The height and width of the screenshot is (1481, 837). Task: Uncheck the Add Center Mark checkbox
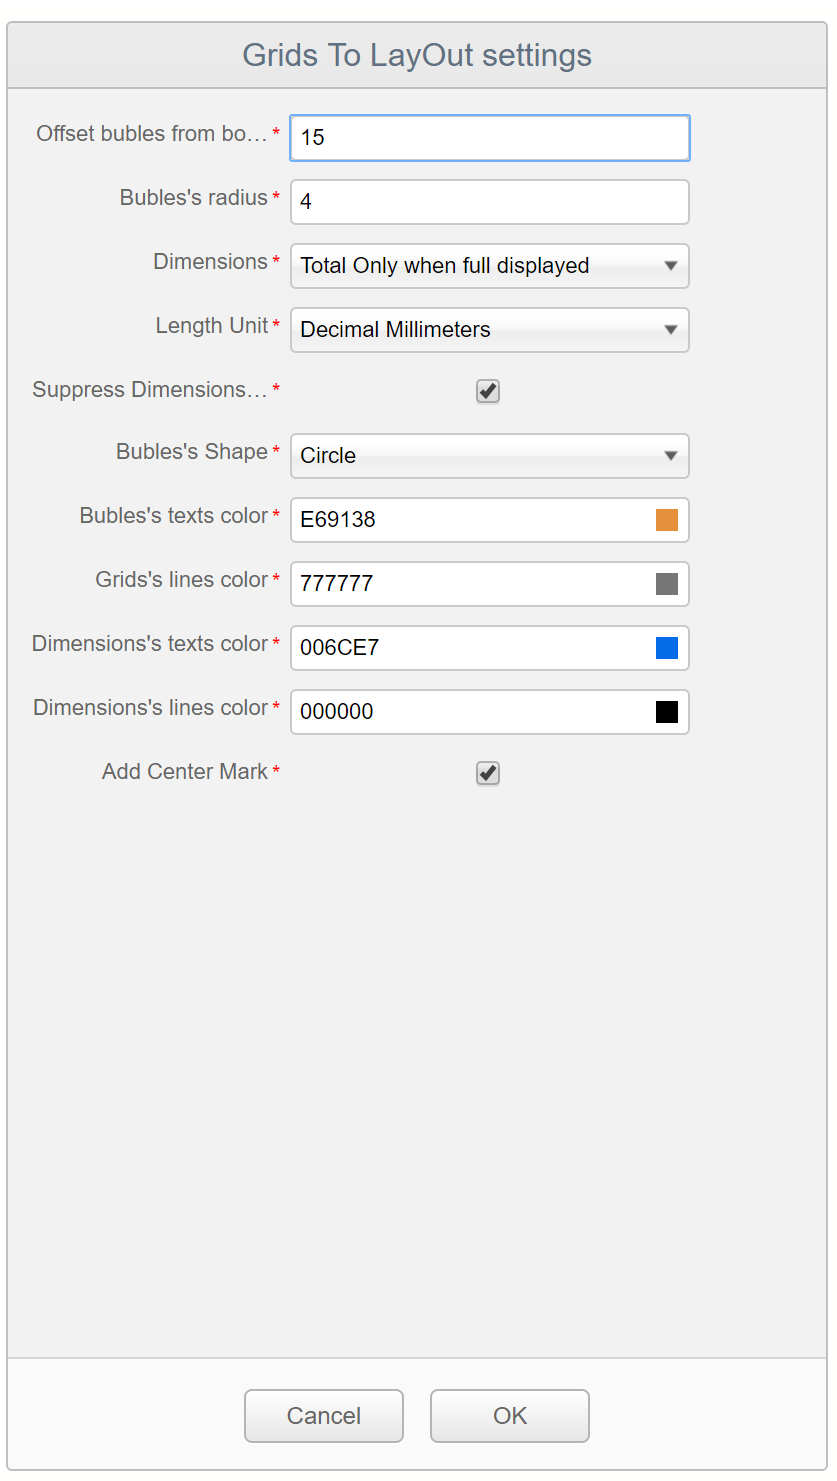click(488, 773)
